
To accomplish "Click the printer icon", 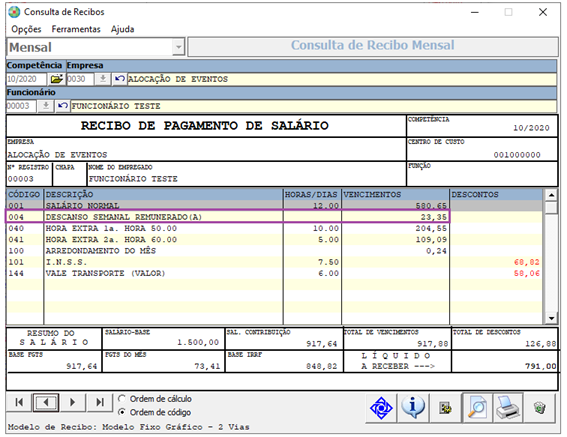I will click(x=508, y=408).
